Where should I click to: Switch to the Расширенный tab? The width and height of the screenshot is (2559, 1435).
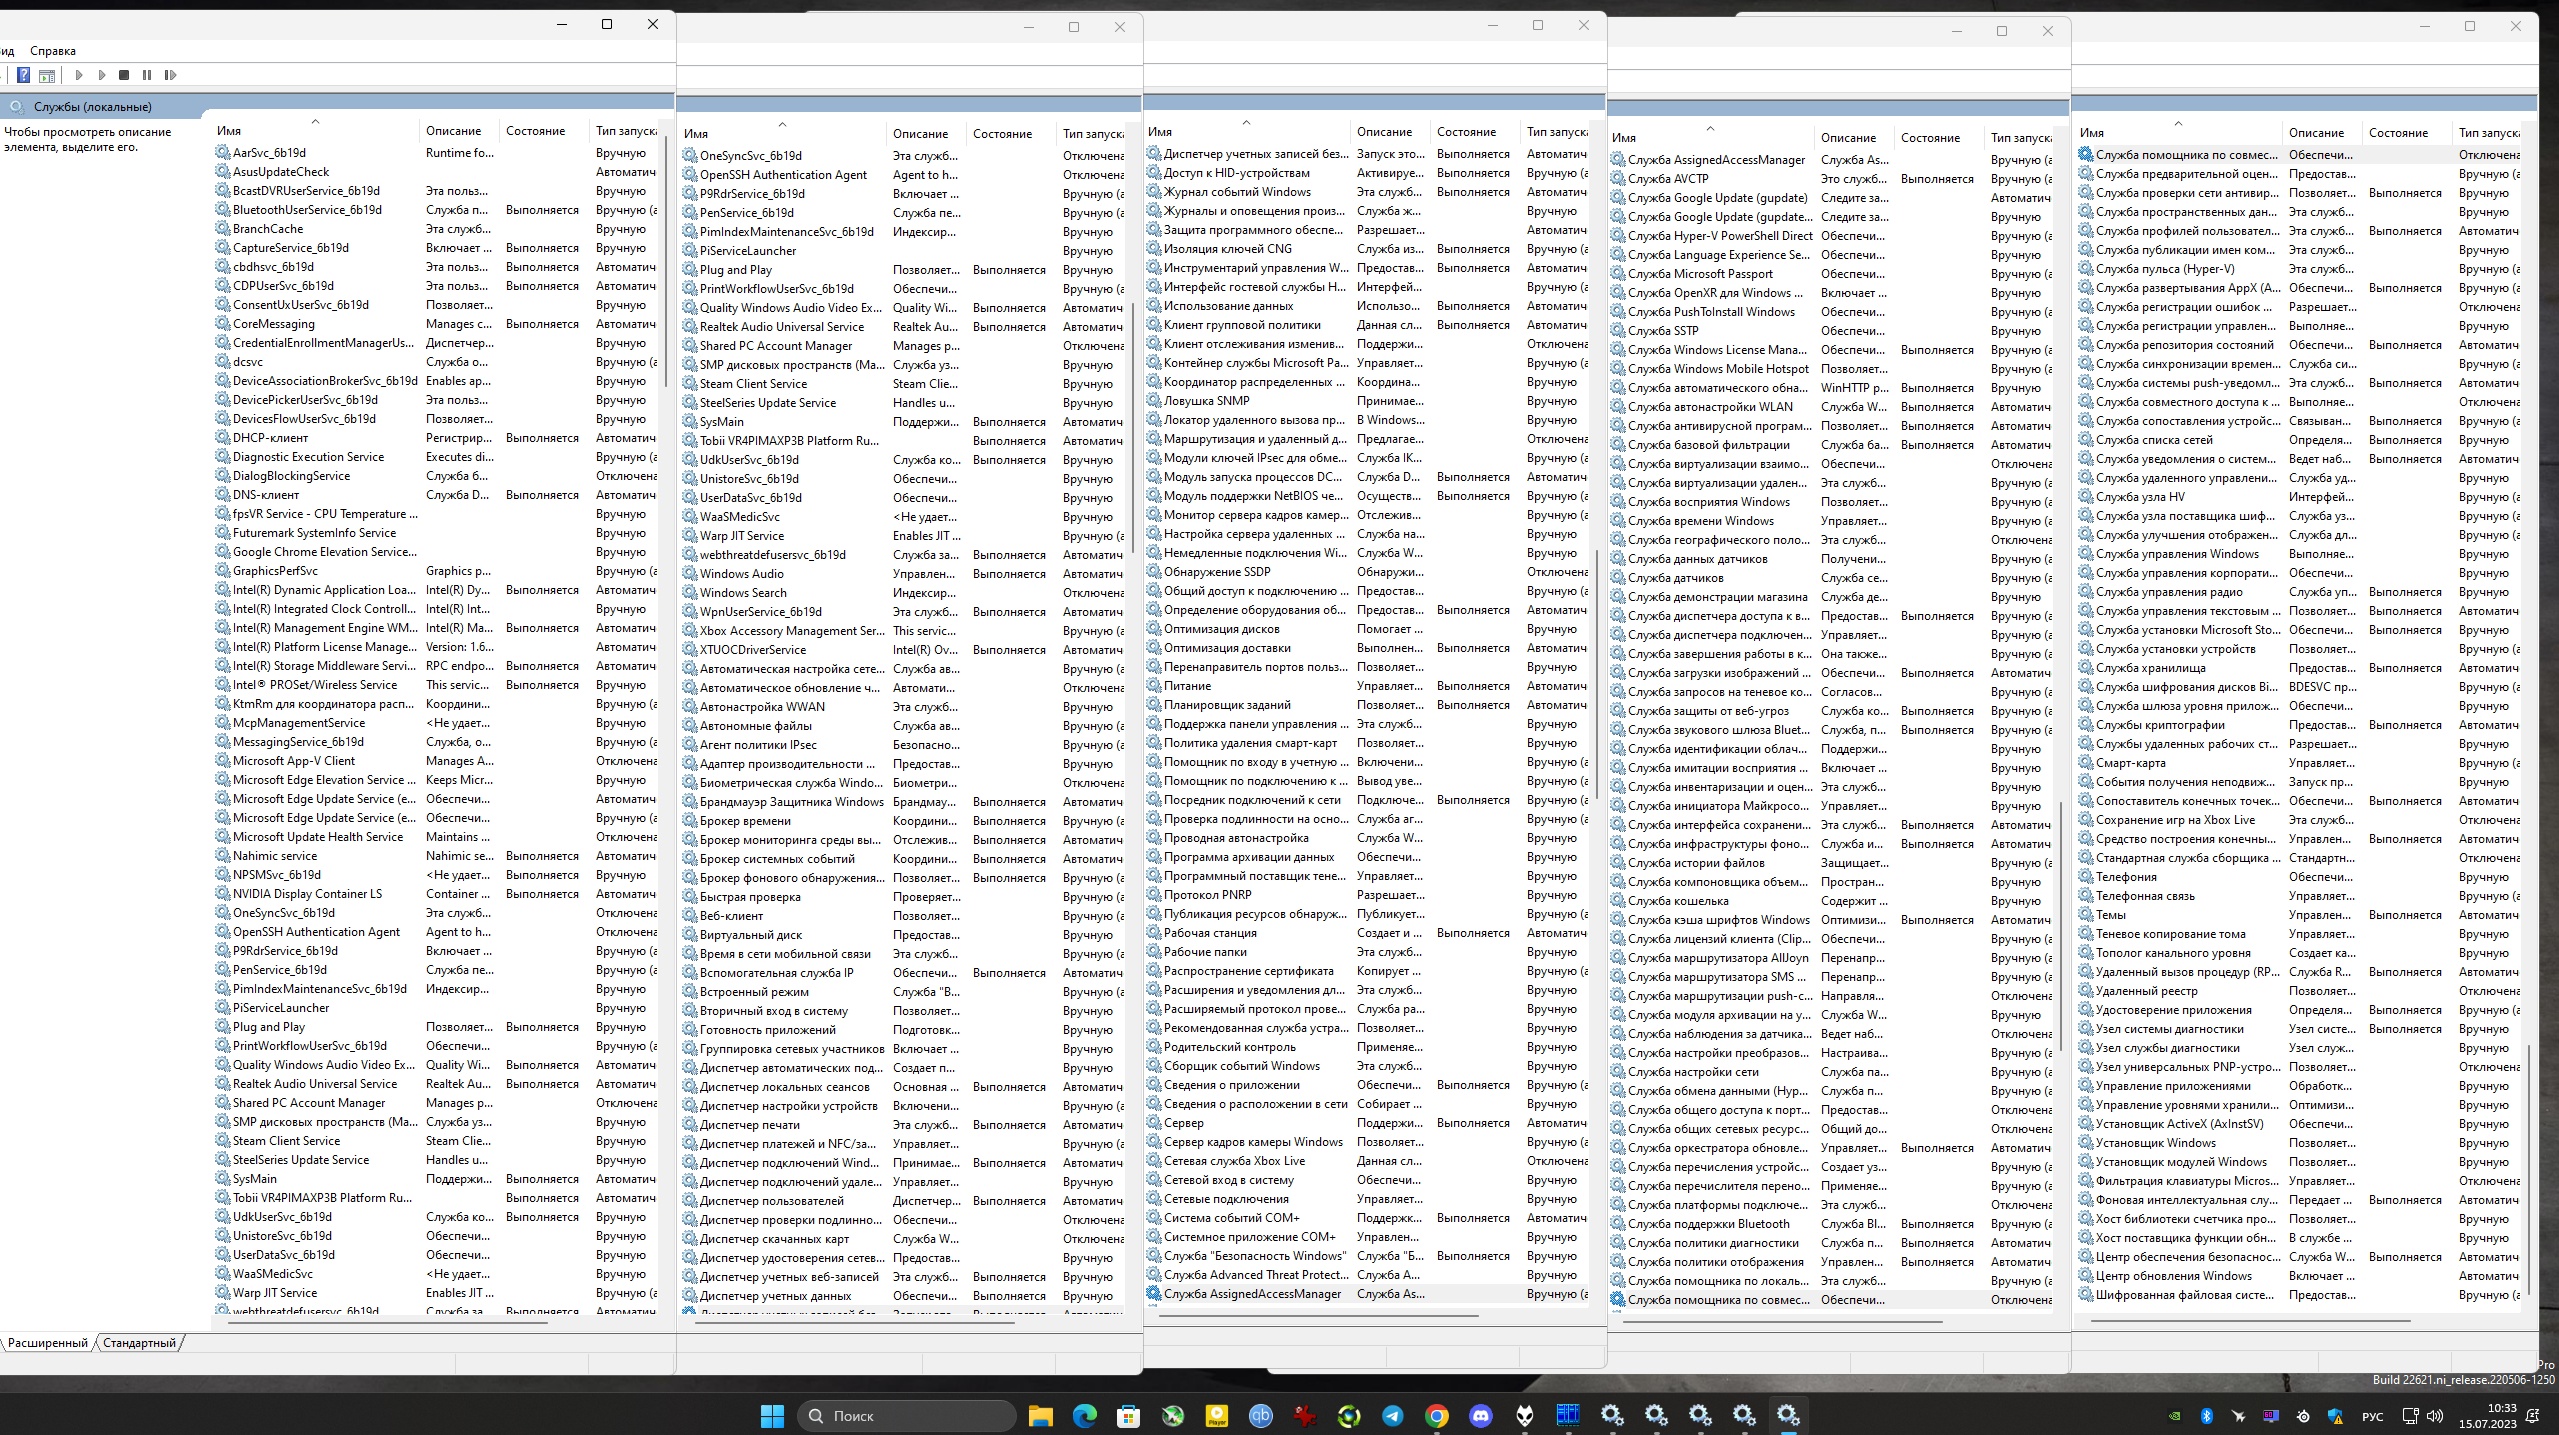point(48,1343)
